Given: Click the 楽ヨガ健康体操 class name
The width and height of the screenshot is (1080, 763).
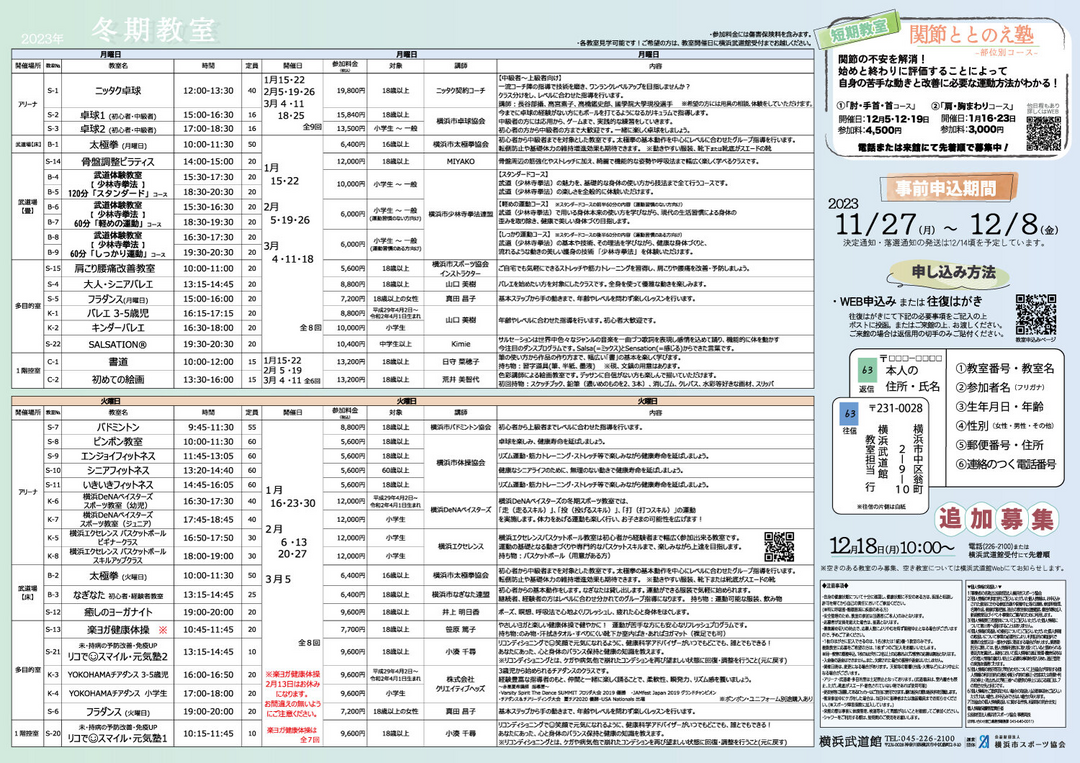Looking at the screenshot, I should pyautogui.click(x=118, y=630).
